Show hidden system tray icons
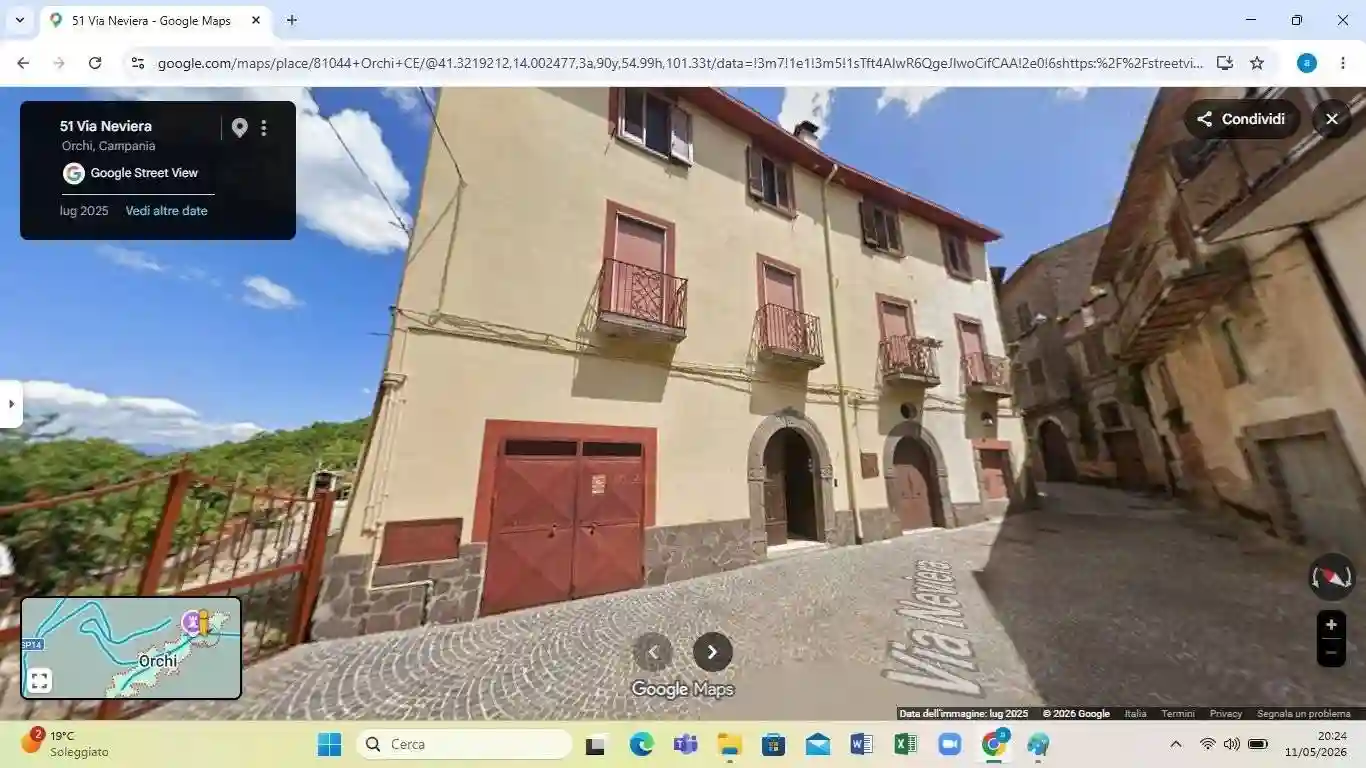Image resolution: width=1366 pixels, height=768 pixels. [x=1176, y=745]
